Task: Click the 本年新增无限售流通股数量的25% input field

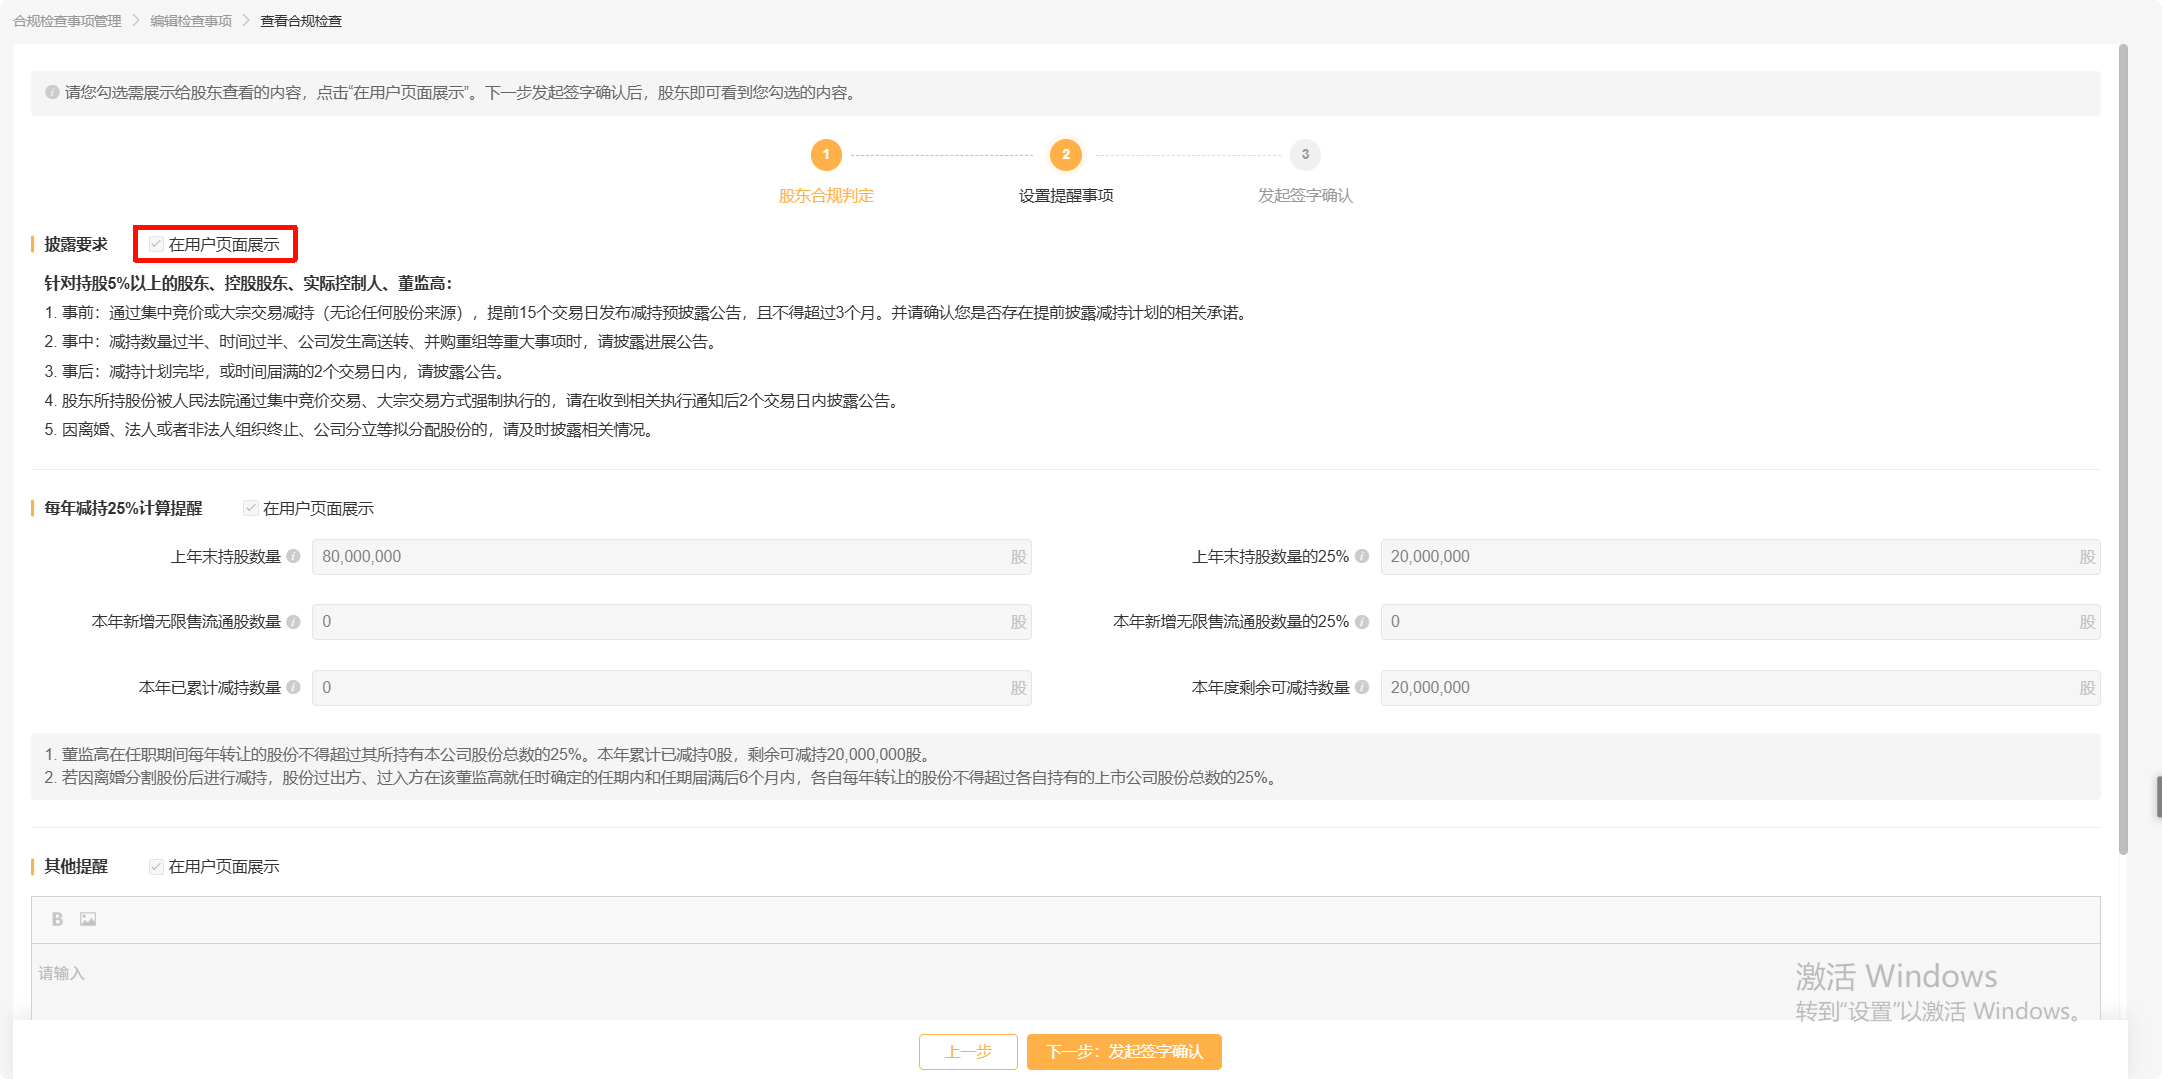Action: pyautogui.click(x=1740, y=622)
